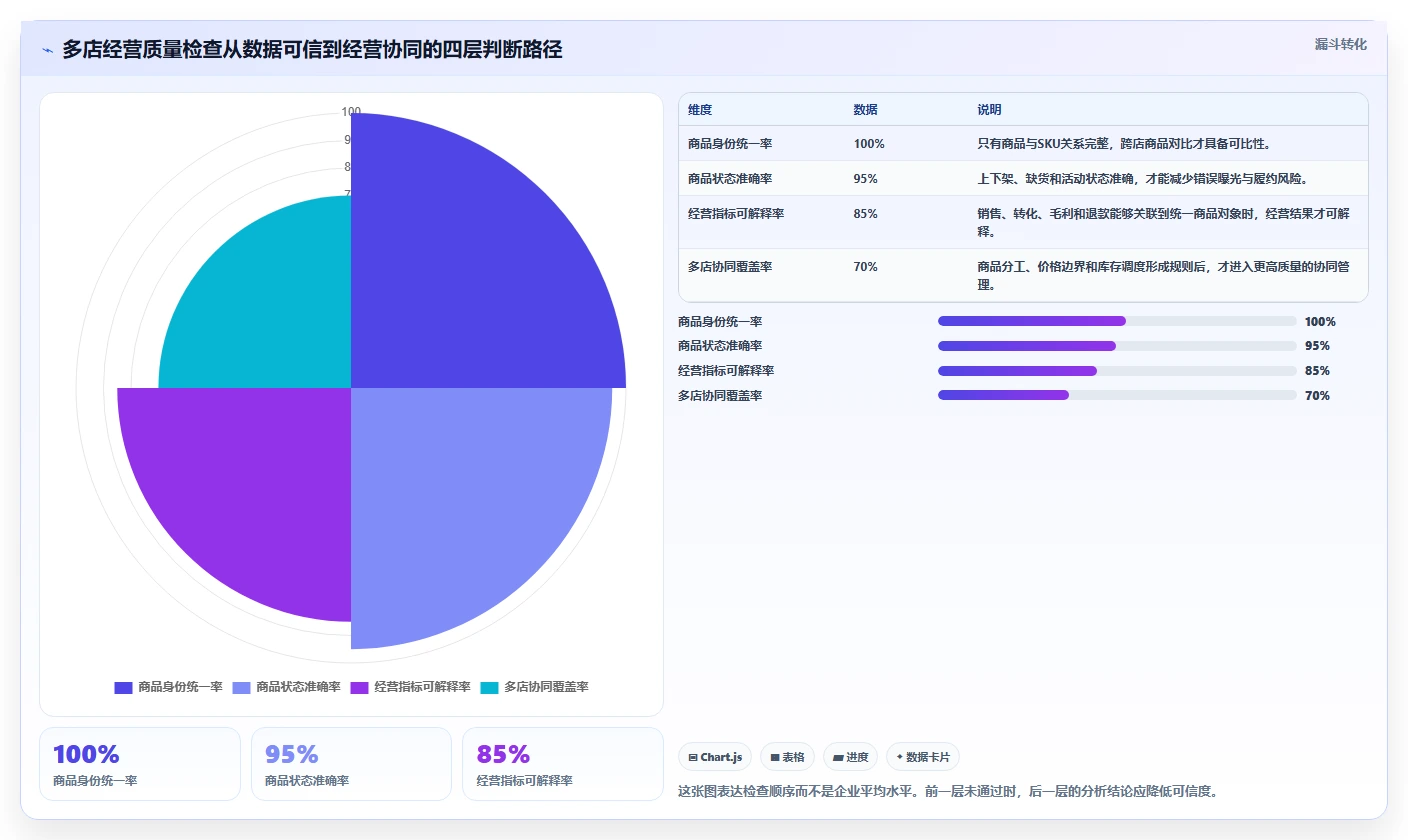Click the 漏斗转化 label in header
The height and width of the screenshot is (840, 1408).
tap(1340, 44)
